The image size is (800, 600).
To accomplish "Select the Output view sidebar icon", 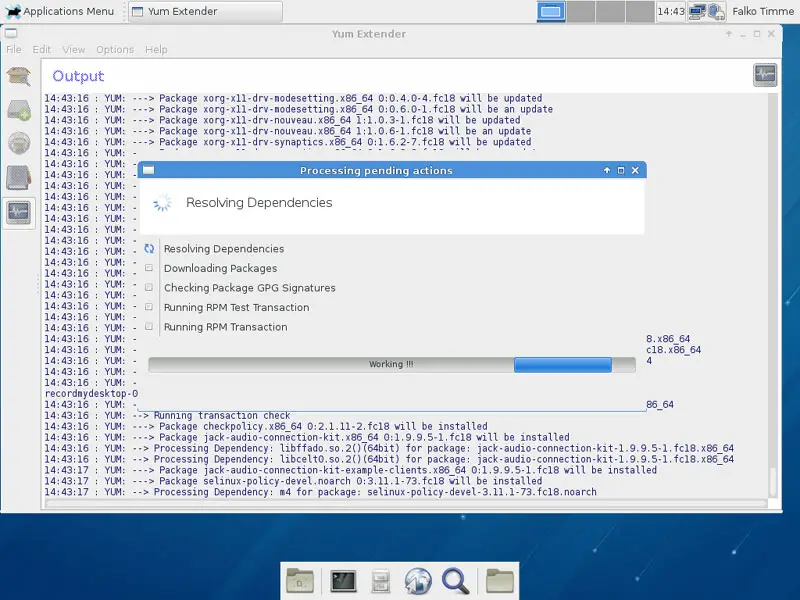I will tap(19, 212).
